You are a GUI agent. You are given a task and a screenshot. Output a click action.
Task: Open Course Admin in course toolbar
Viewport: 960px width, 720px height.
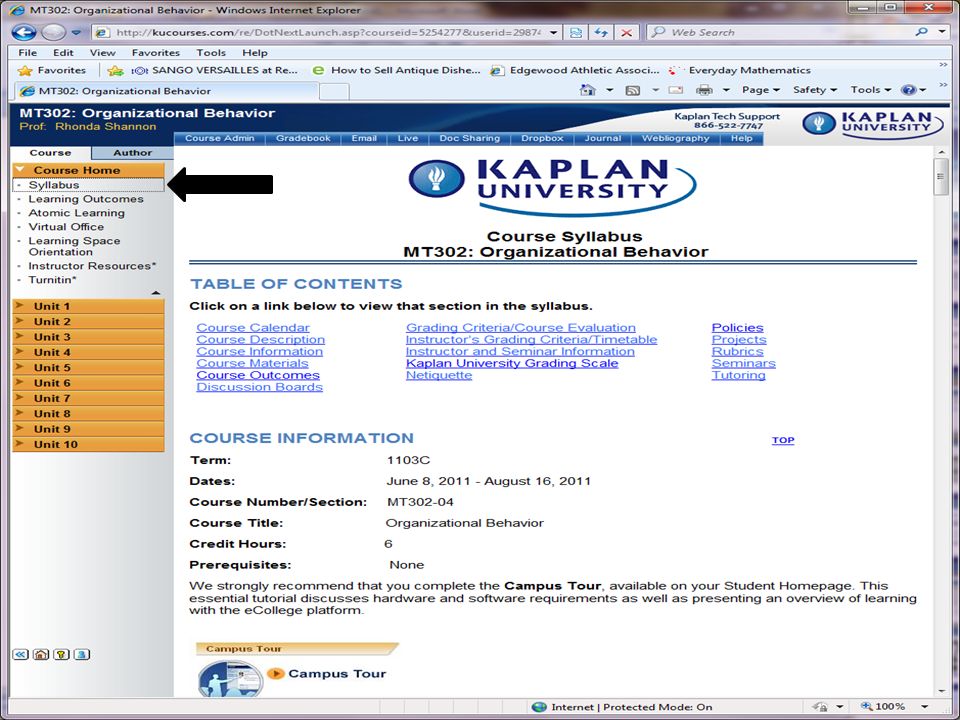tap(219, 138)
